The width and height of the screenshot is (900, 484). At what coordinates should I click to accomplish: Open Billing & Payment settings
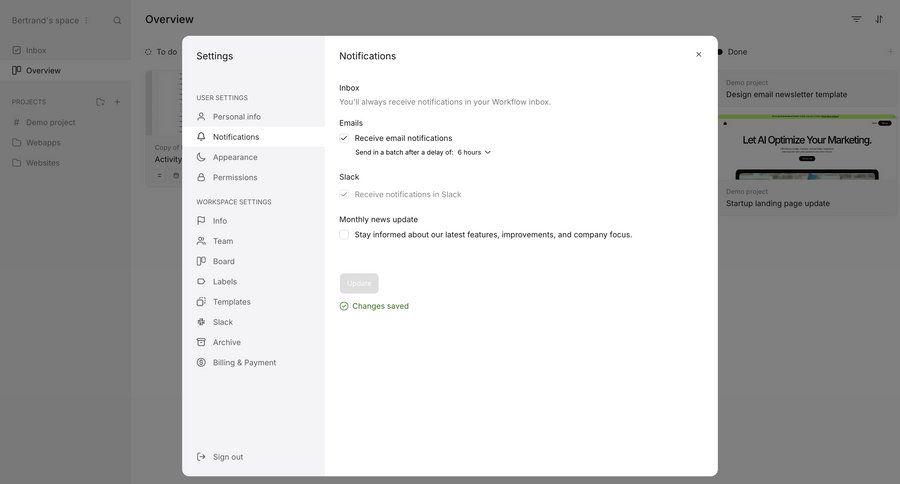pos(244,362)
